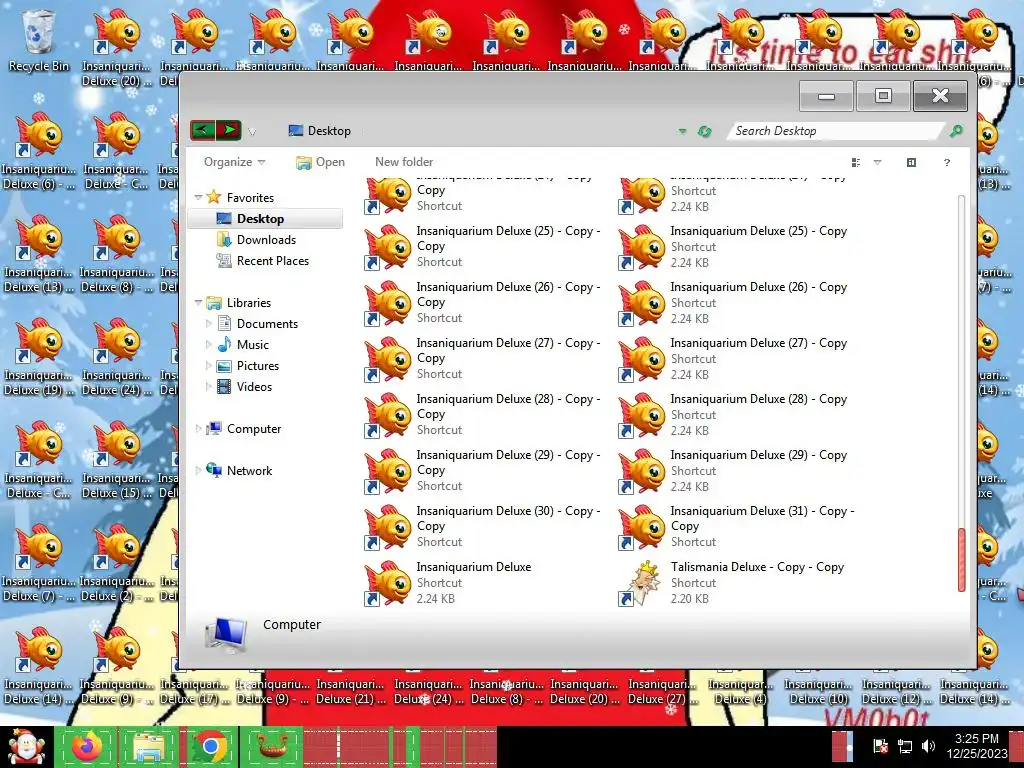Open the Organize menu
Image resolution: width=1024 pixels, height=768 pixels.
pyautogui.click(x=234, y=162)
